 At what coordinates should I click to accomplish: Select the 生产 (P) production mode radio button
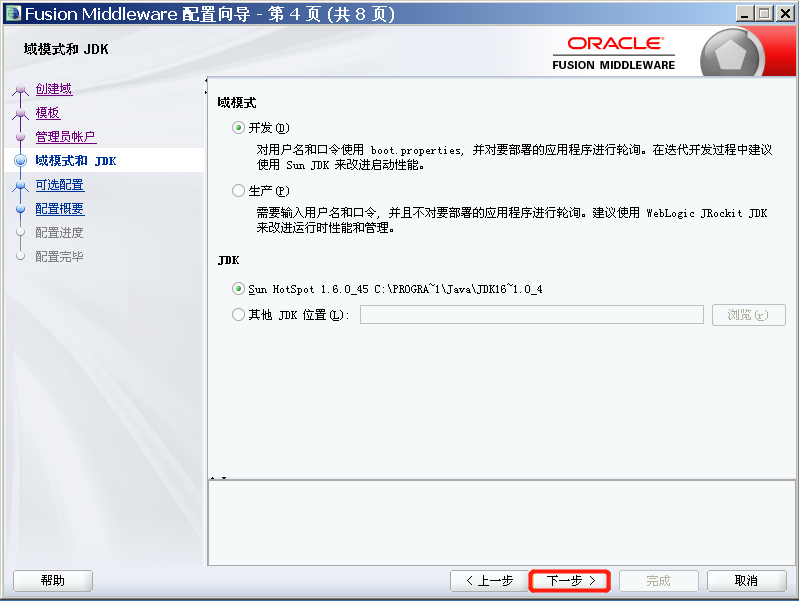coord(238,191)
